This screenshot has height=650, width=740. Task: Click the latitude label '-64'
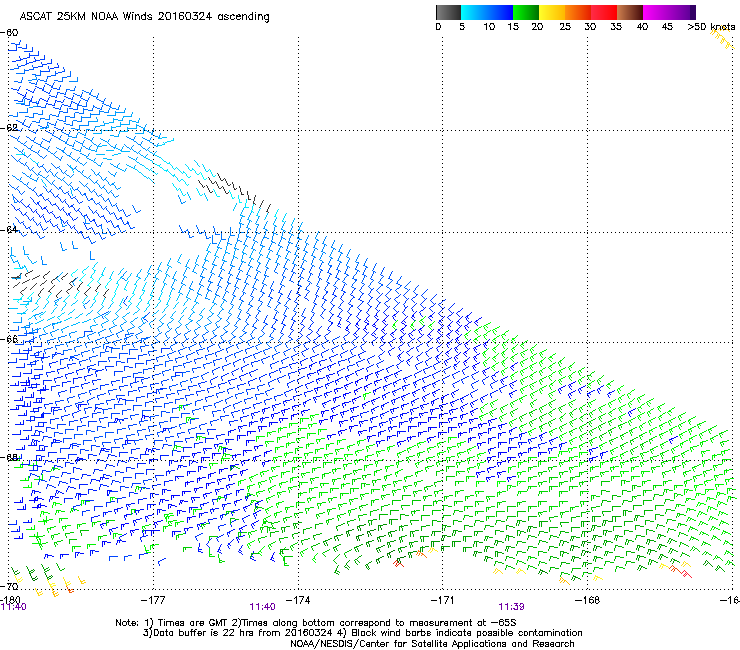(9, 229)
